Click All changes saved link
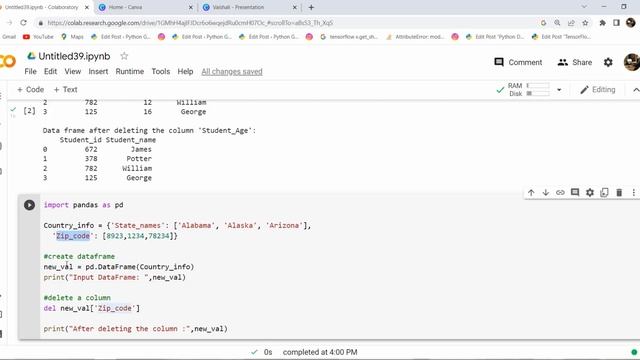The height and width of the screenshot is (360, 640). [x=232, y=72]
